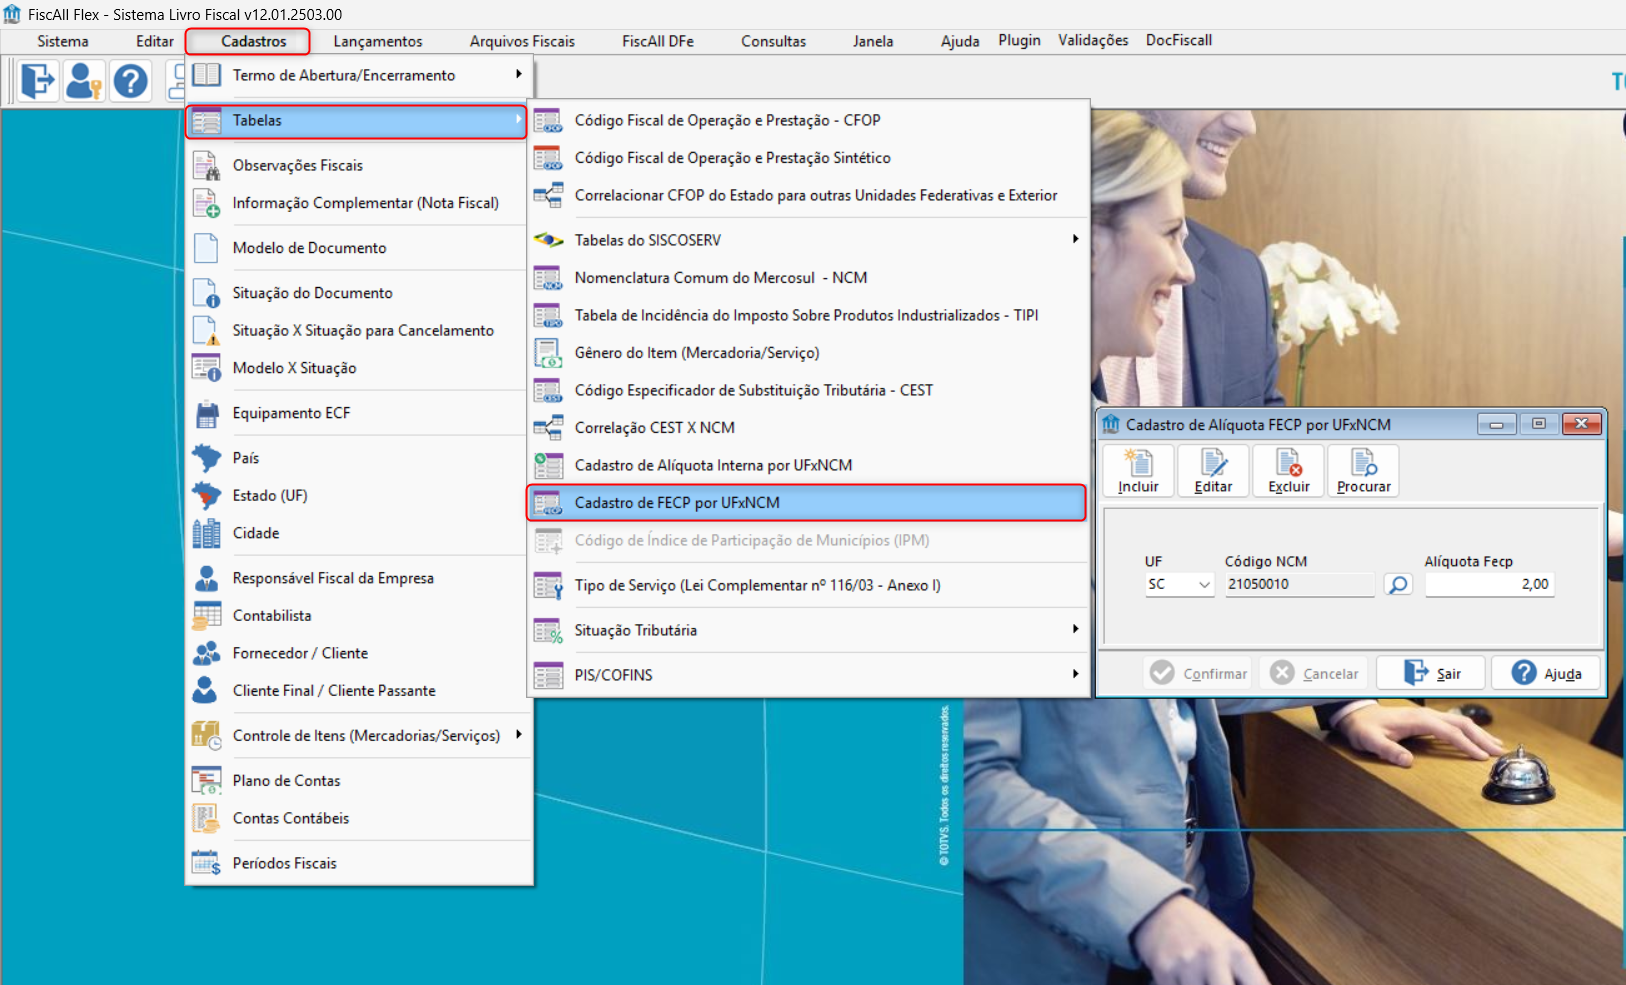1626x985 pixels.
Task: Click the Sair button
Action: coord(1432,673)
